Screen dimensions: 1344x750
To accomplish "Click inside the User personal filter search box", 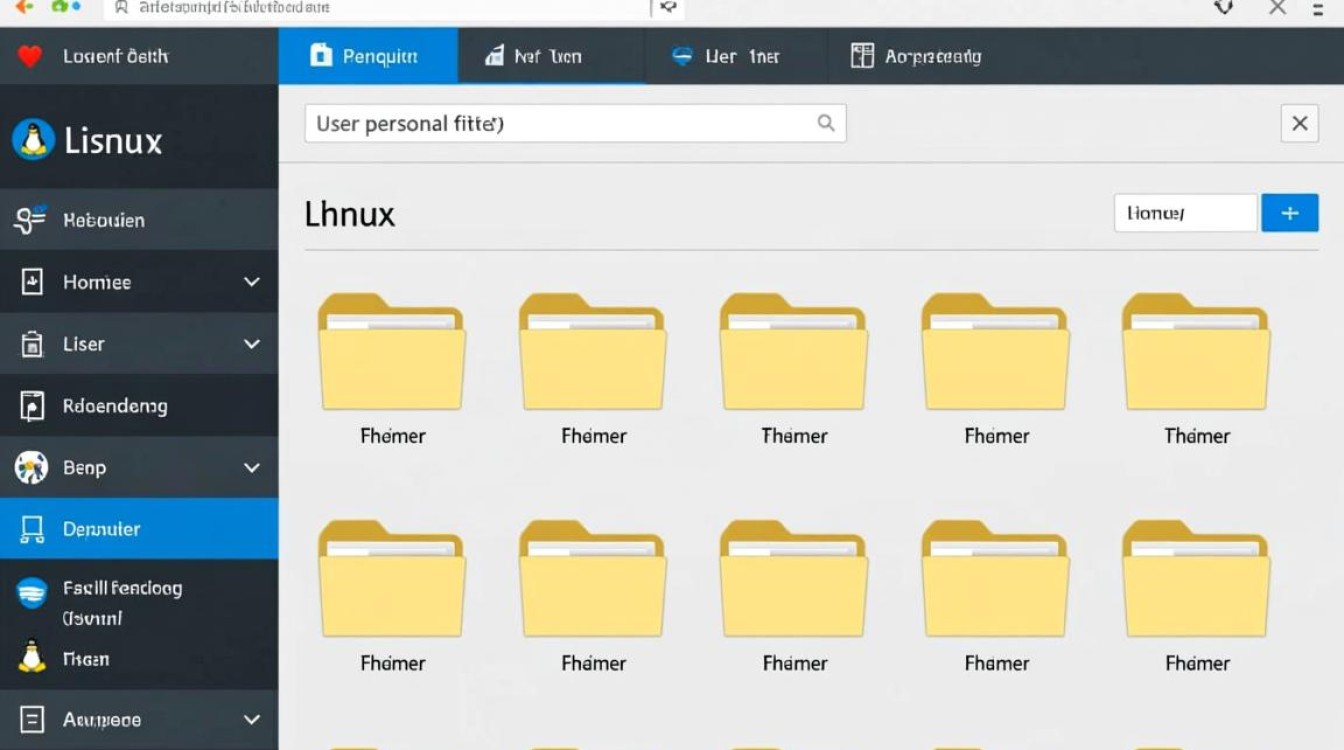I will 560,123.
